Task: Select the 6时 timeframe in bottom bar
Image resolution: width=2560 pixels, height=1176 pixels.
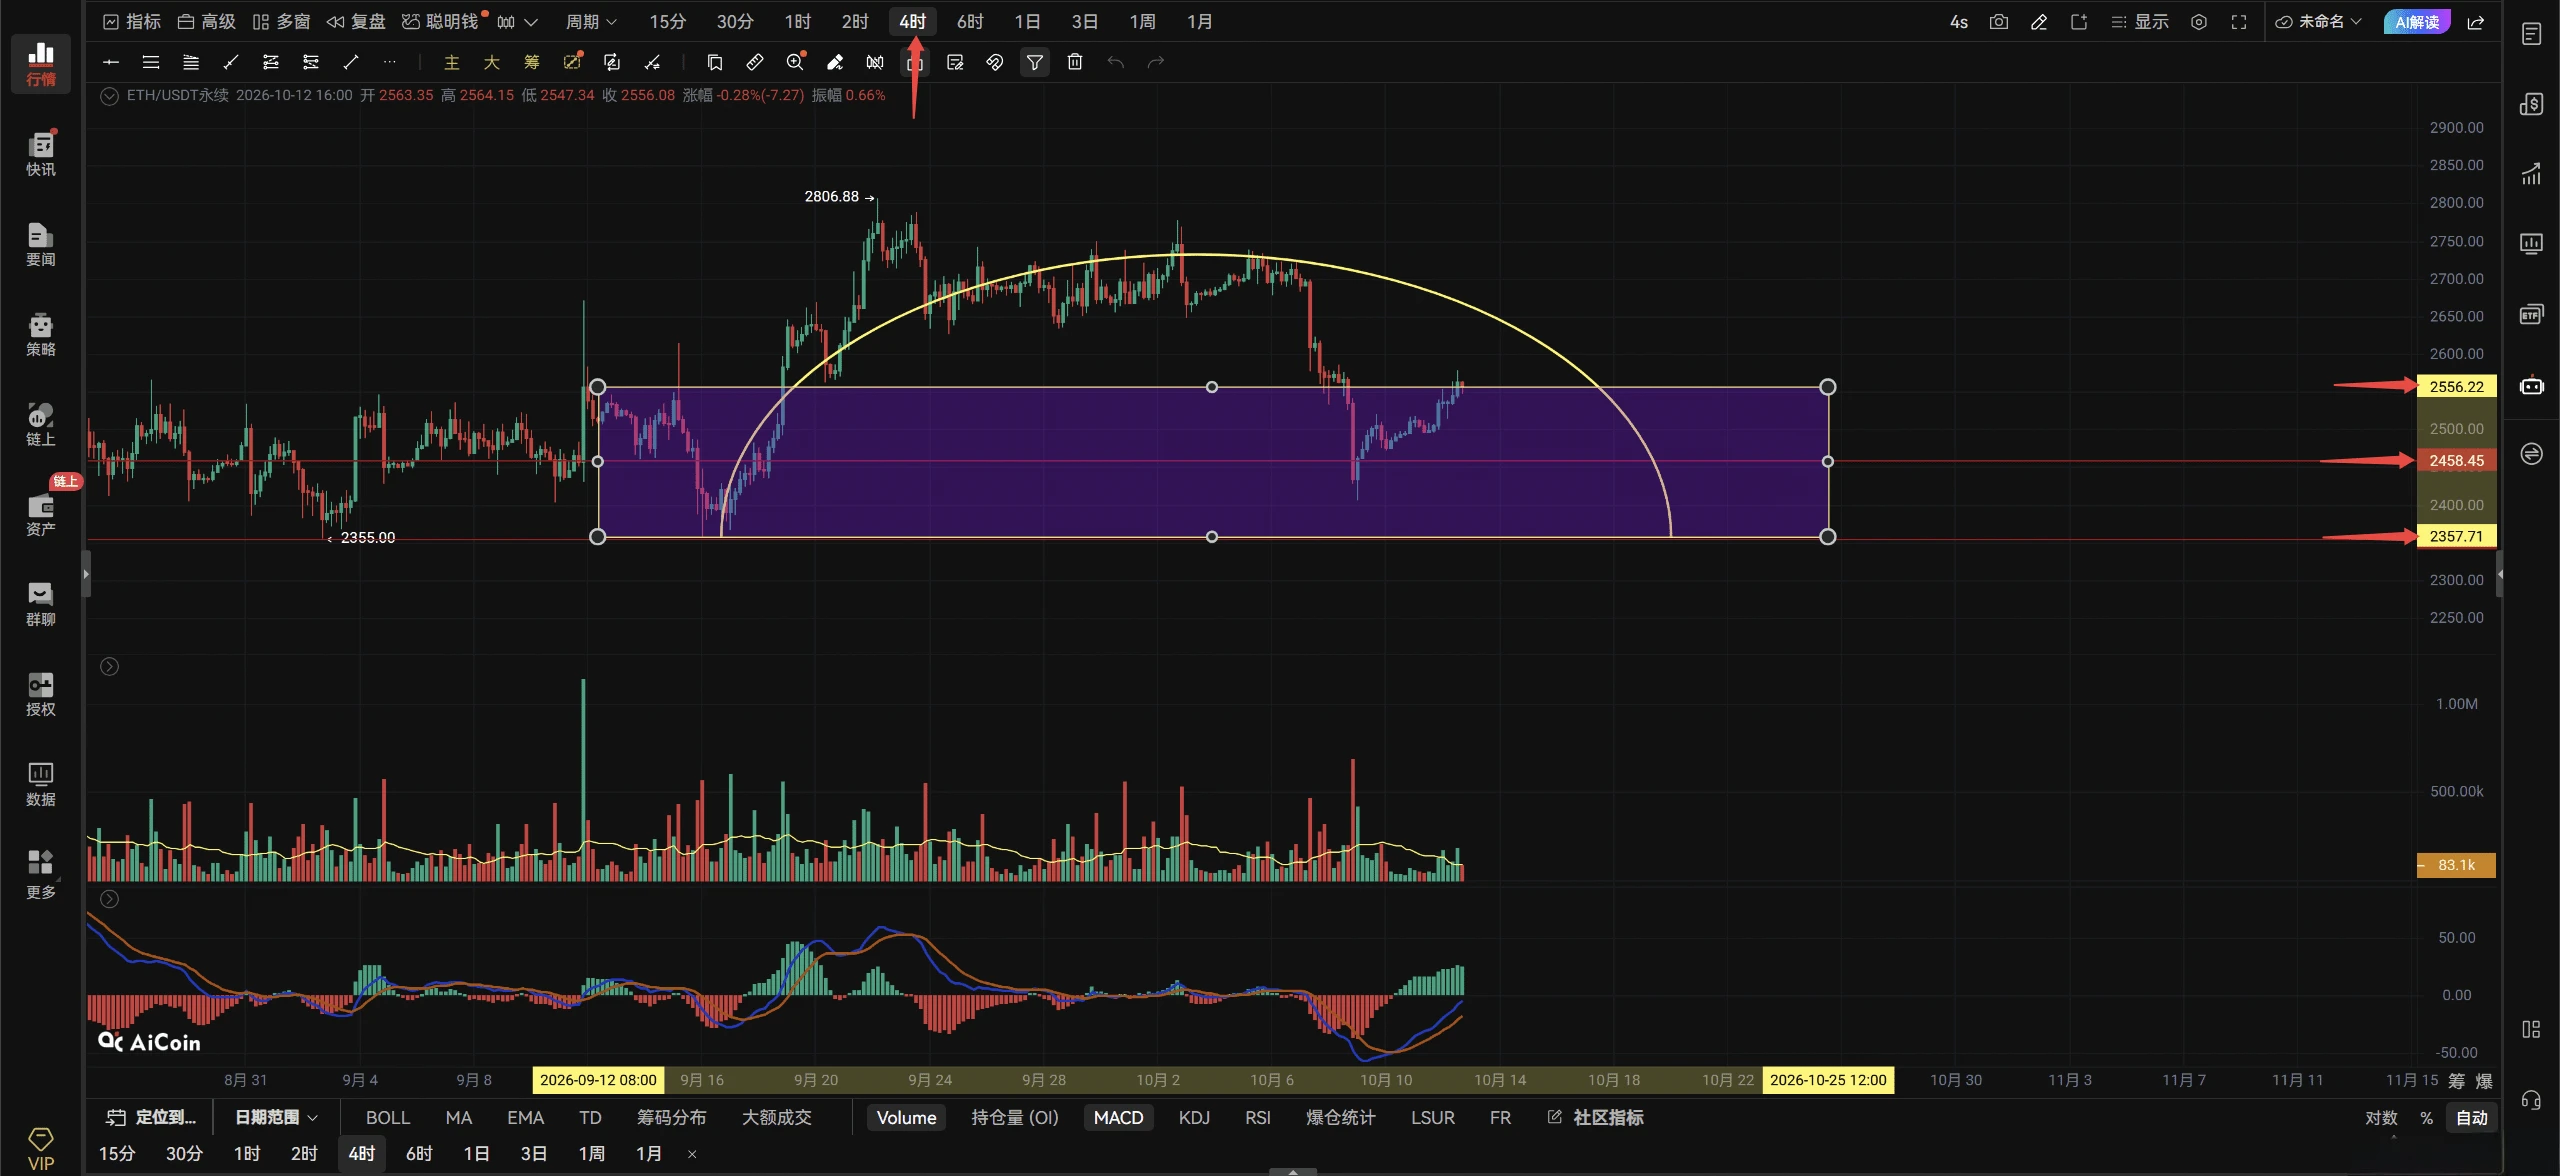Action: coord(419,1153)
